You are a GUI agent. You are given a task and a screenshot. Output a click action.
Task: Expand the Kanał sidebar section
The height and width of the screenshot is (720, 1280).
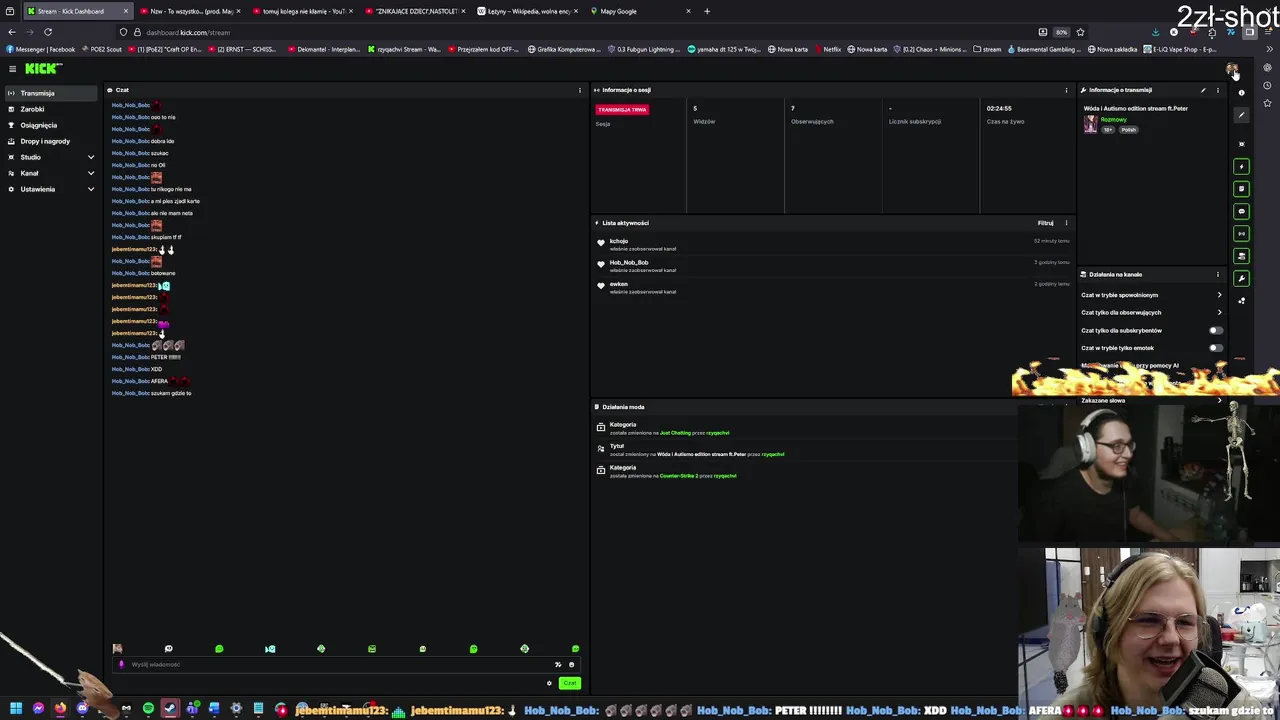coord(51,173)
